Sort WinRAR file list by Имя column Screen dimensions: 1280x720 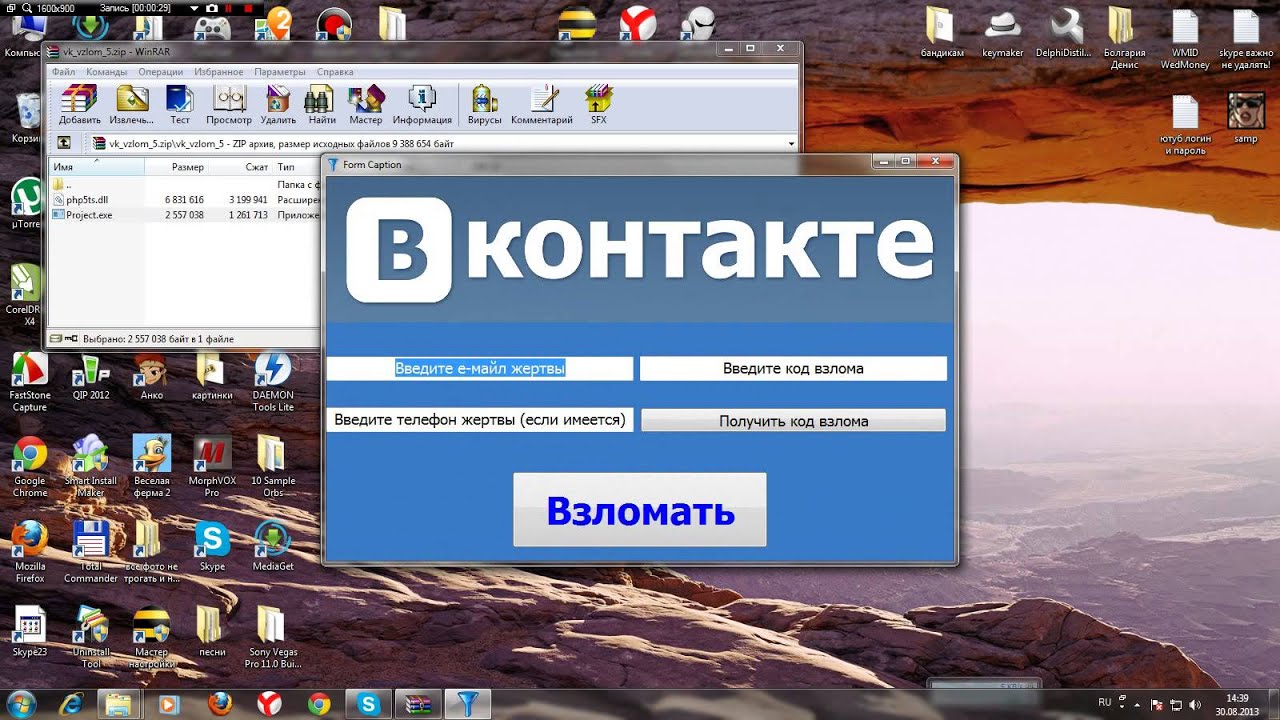coord(97,167)
